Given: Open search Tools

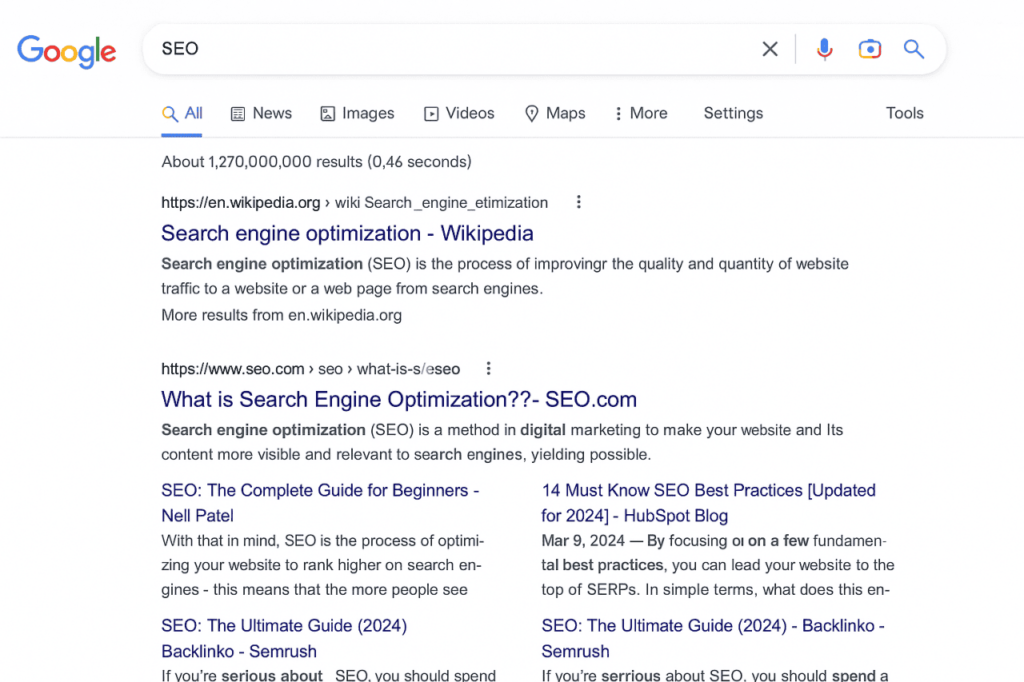Looking at the screenshot, I should point(904,114).
